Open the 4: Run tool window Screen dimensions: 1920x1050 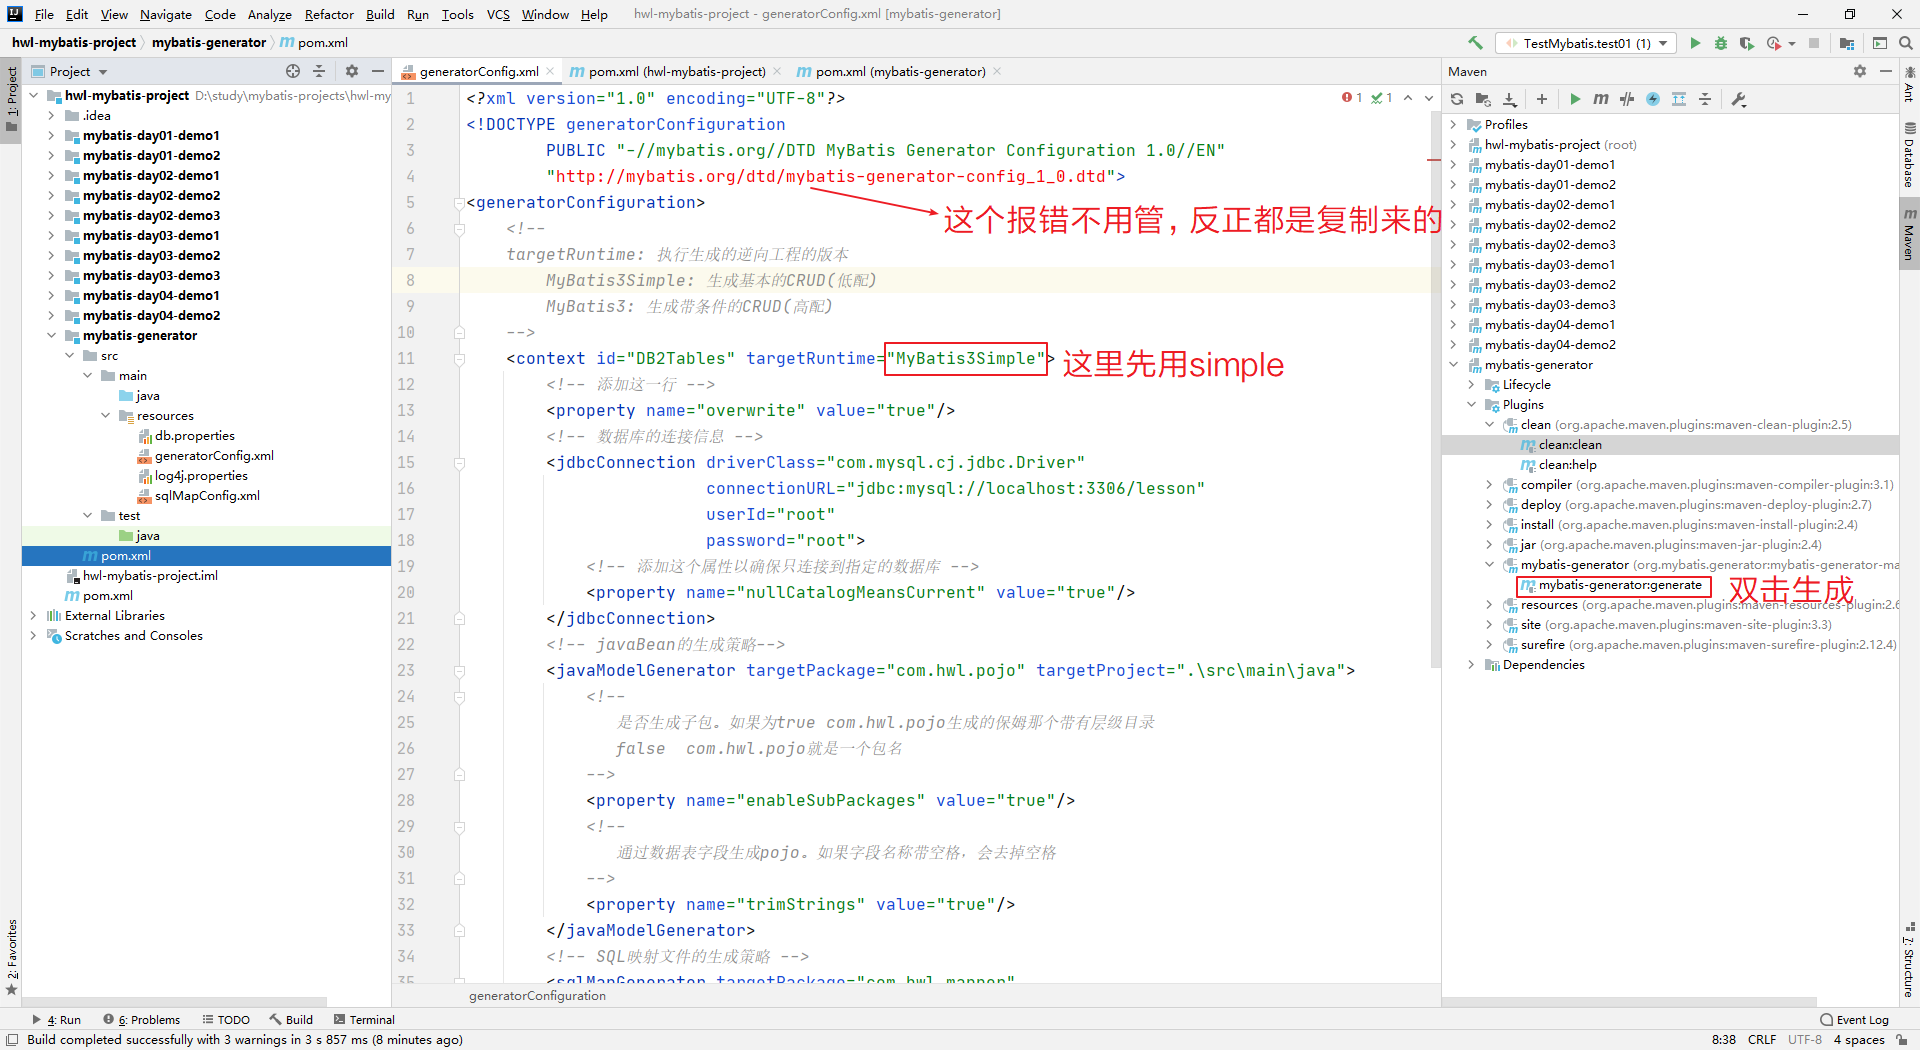(57, 1019)
